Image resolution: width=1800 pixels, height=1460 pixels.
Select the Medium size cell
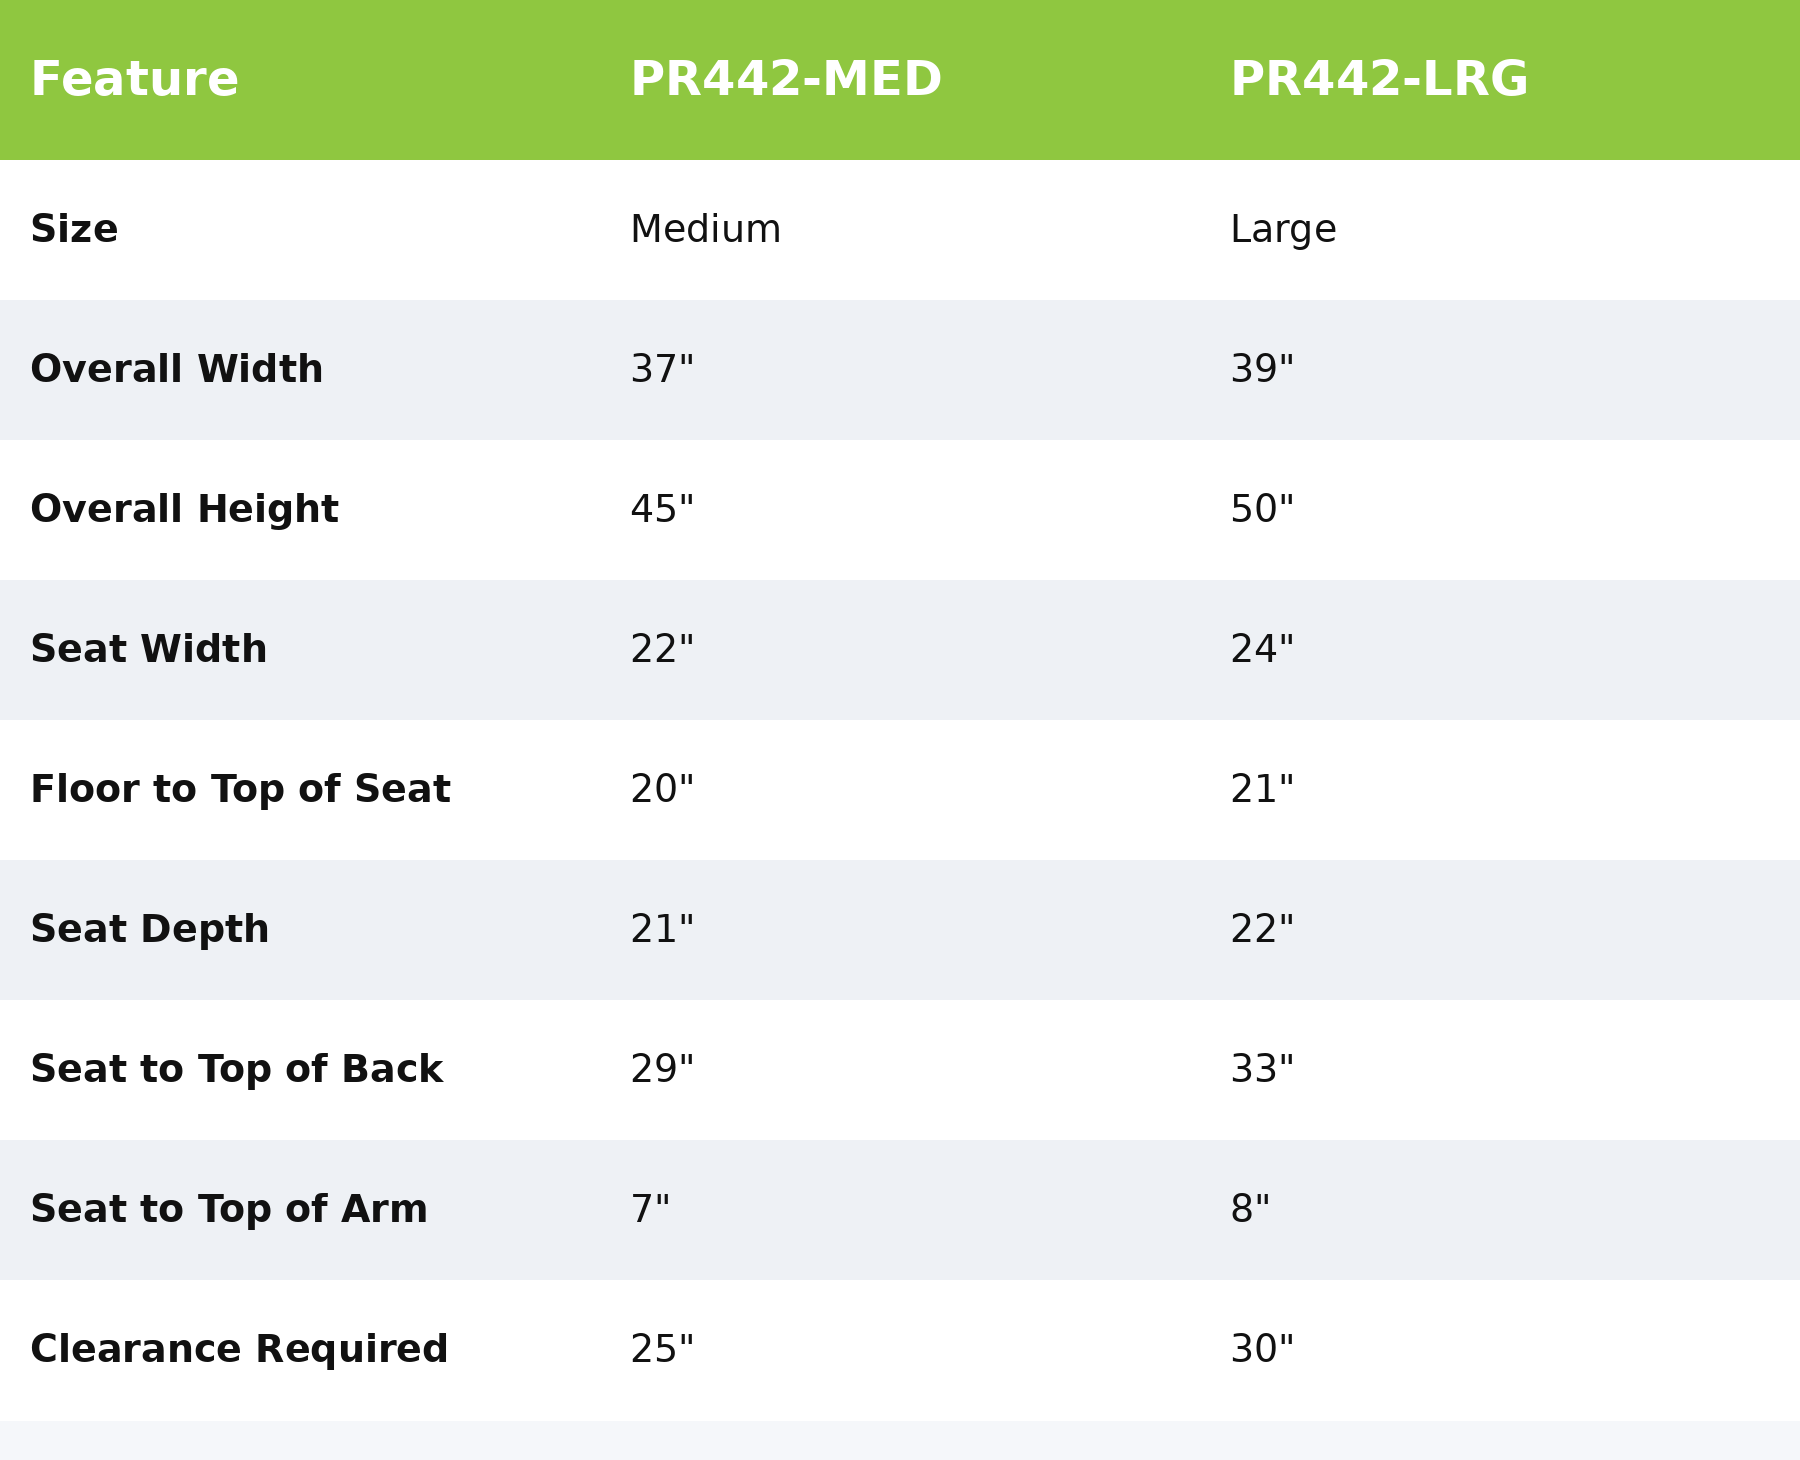705,230
